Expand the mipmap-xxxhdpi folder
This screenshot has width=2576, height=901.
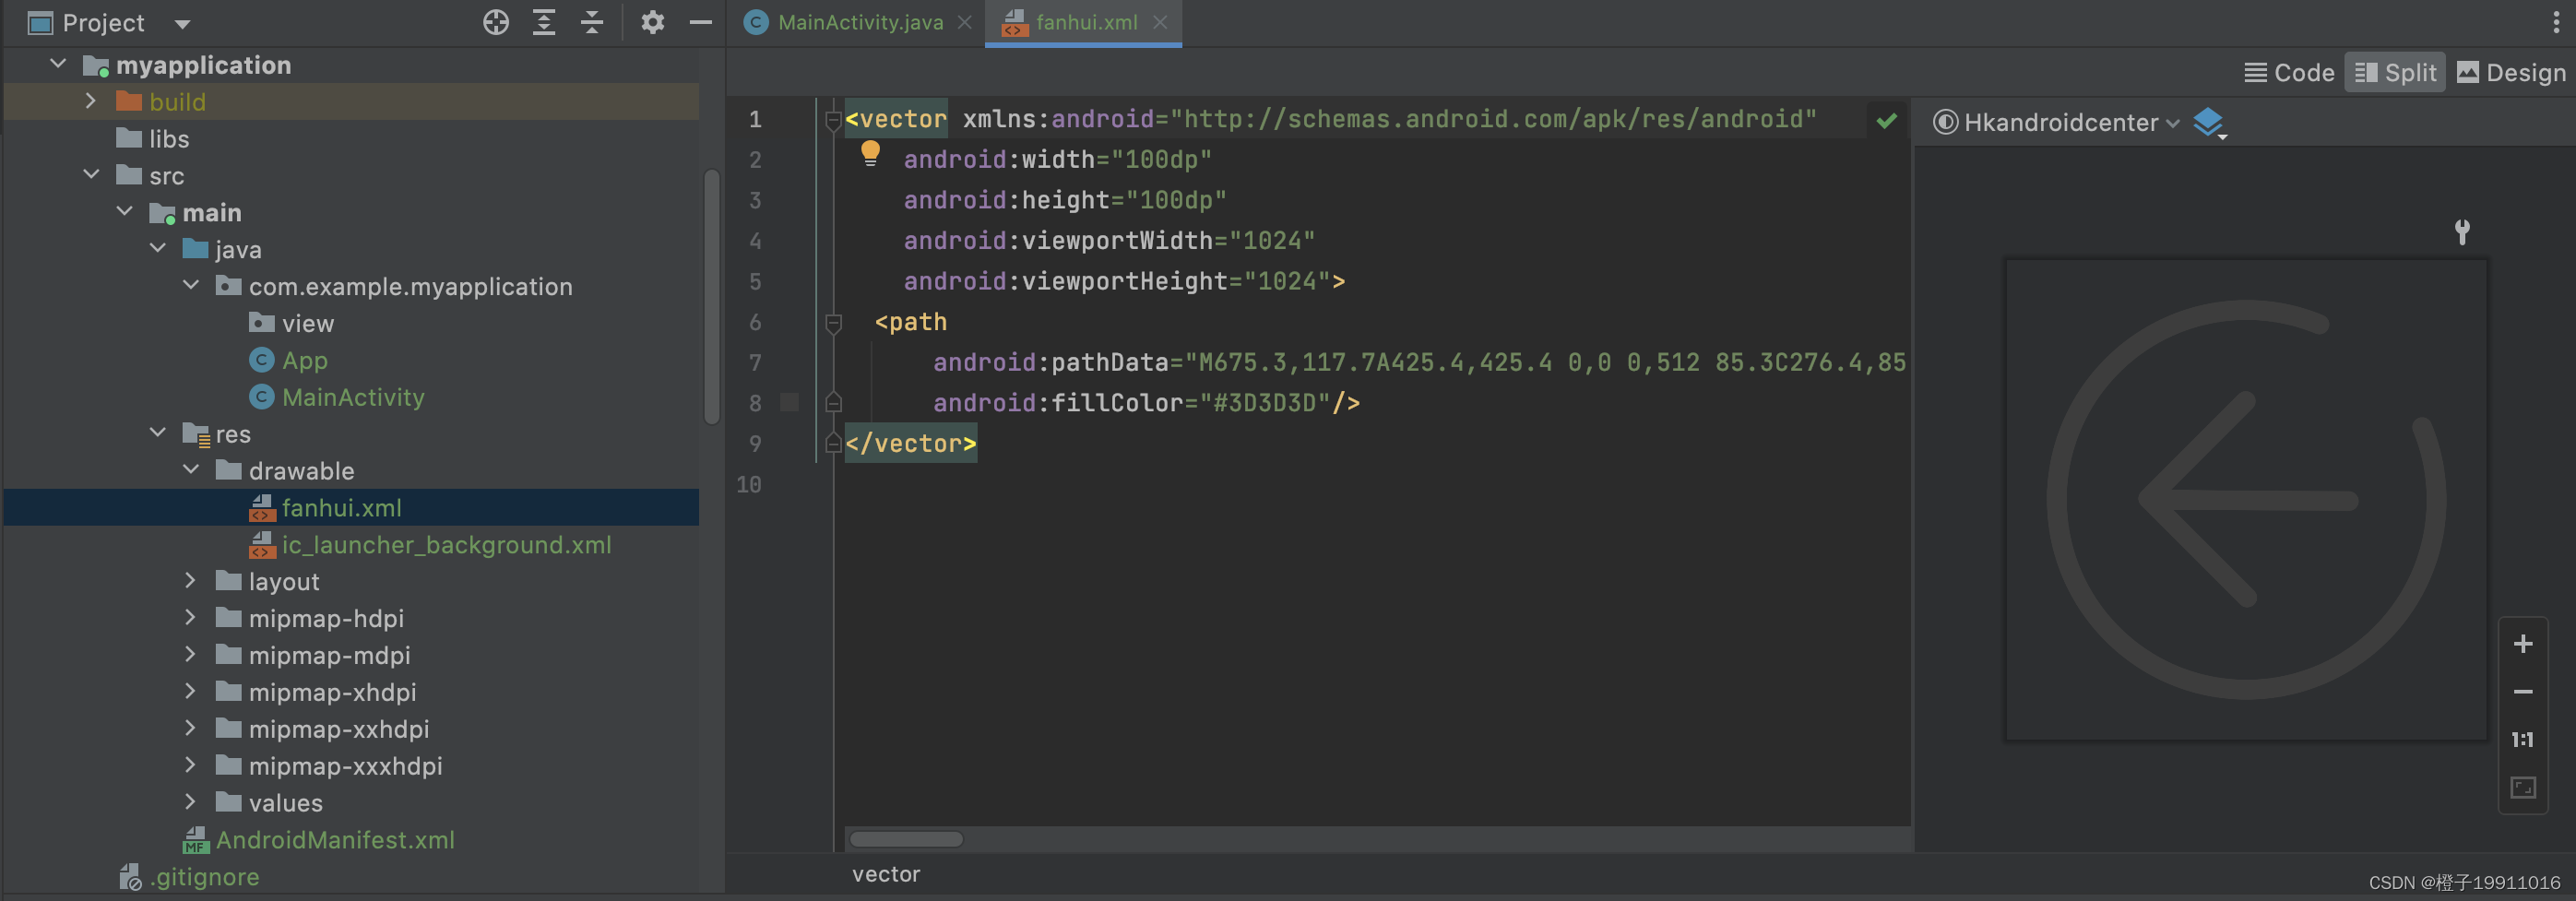[x=191, y=765]
